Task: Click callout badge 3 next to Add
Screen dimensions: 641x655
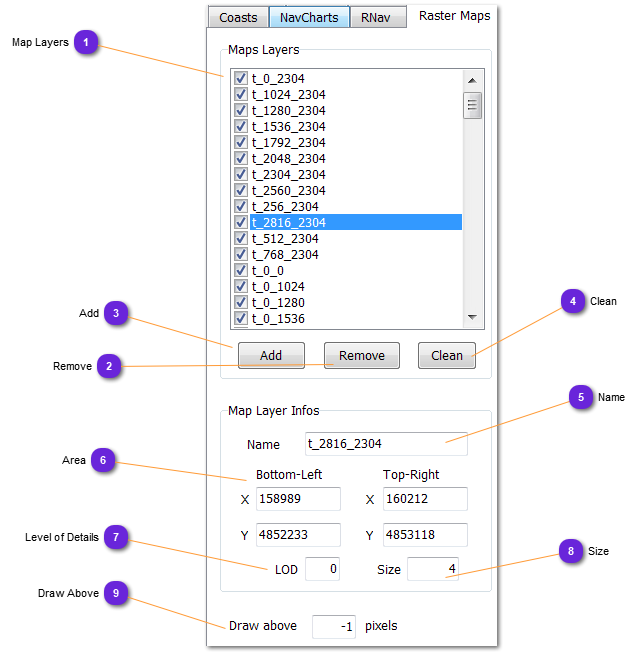Action: click(x=116, y=313)
